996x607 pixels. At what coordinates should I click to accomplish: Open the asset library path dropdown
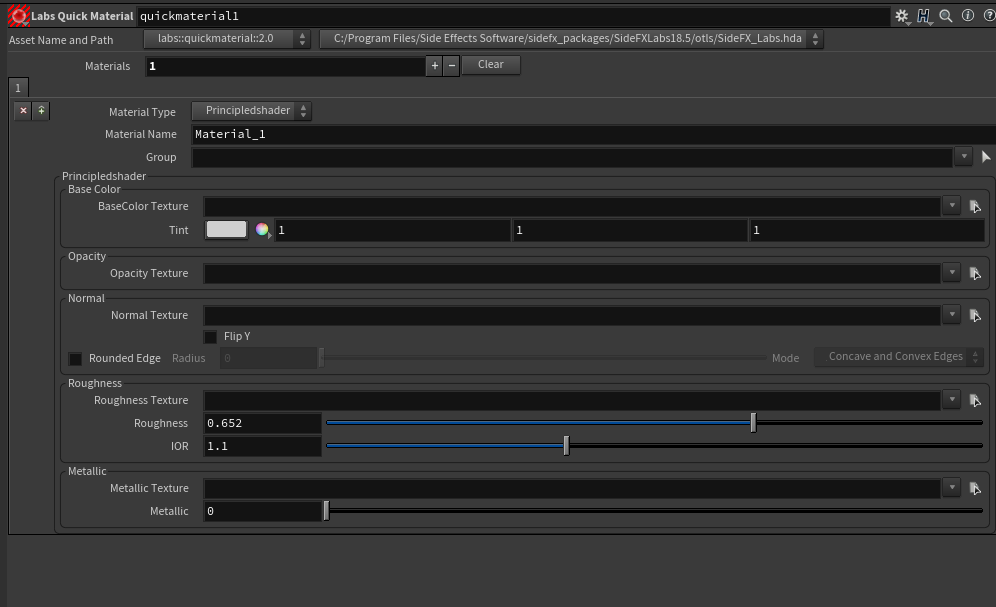(572, 39)
